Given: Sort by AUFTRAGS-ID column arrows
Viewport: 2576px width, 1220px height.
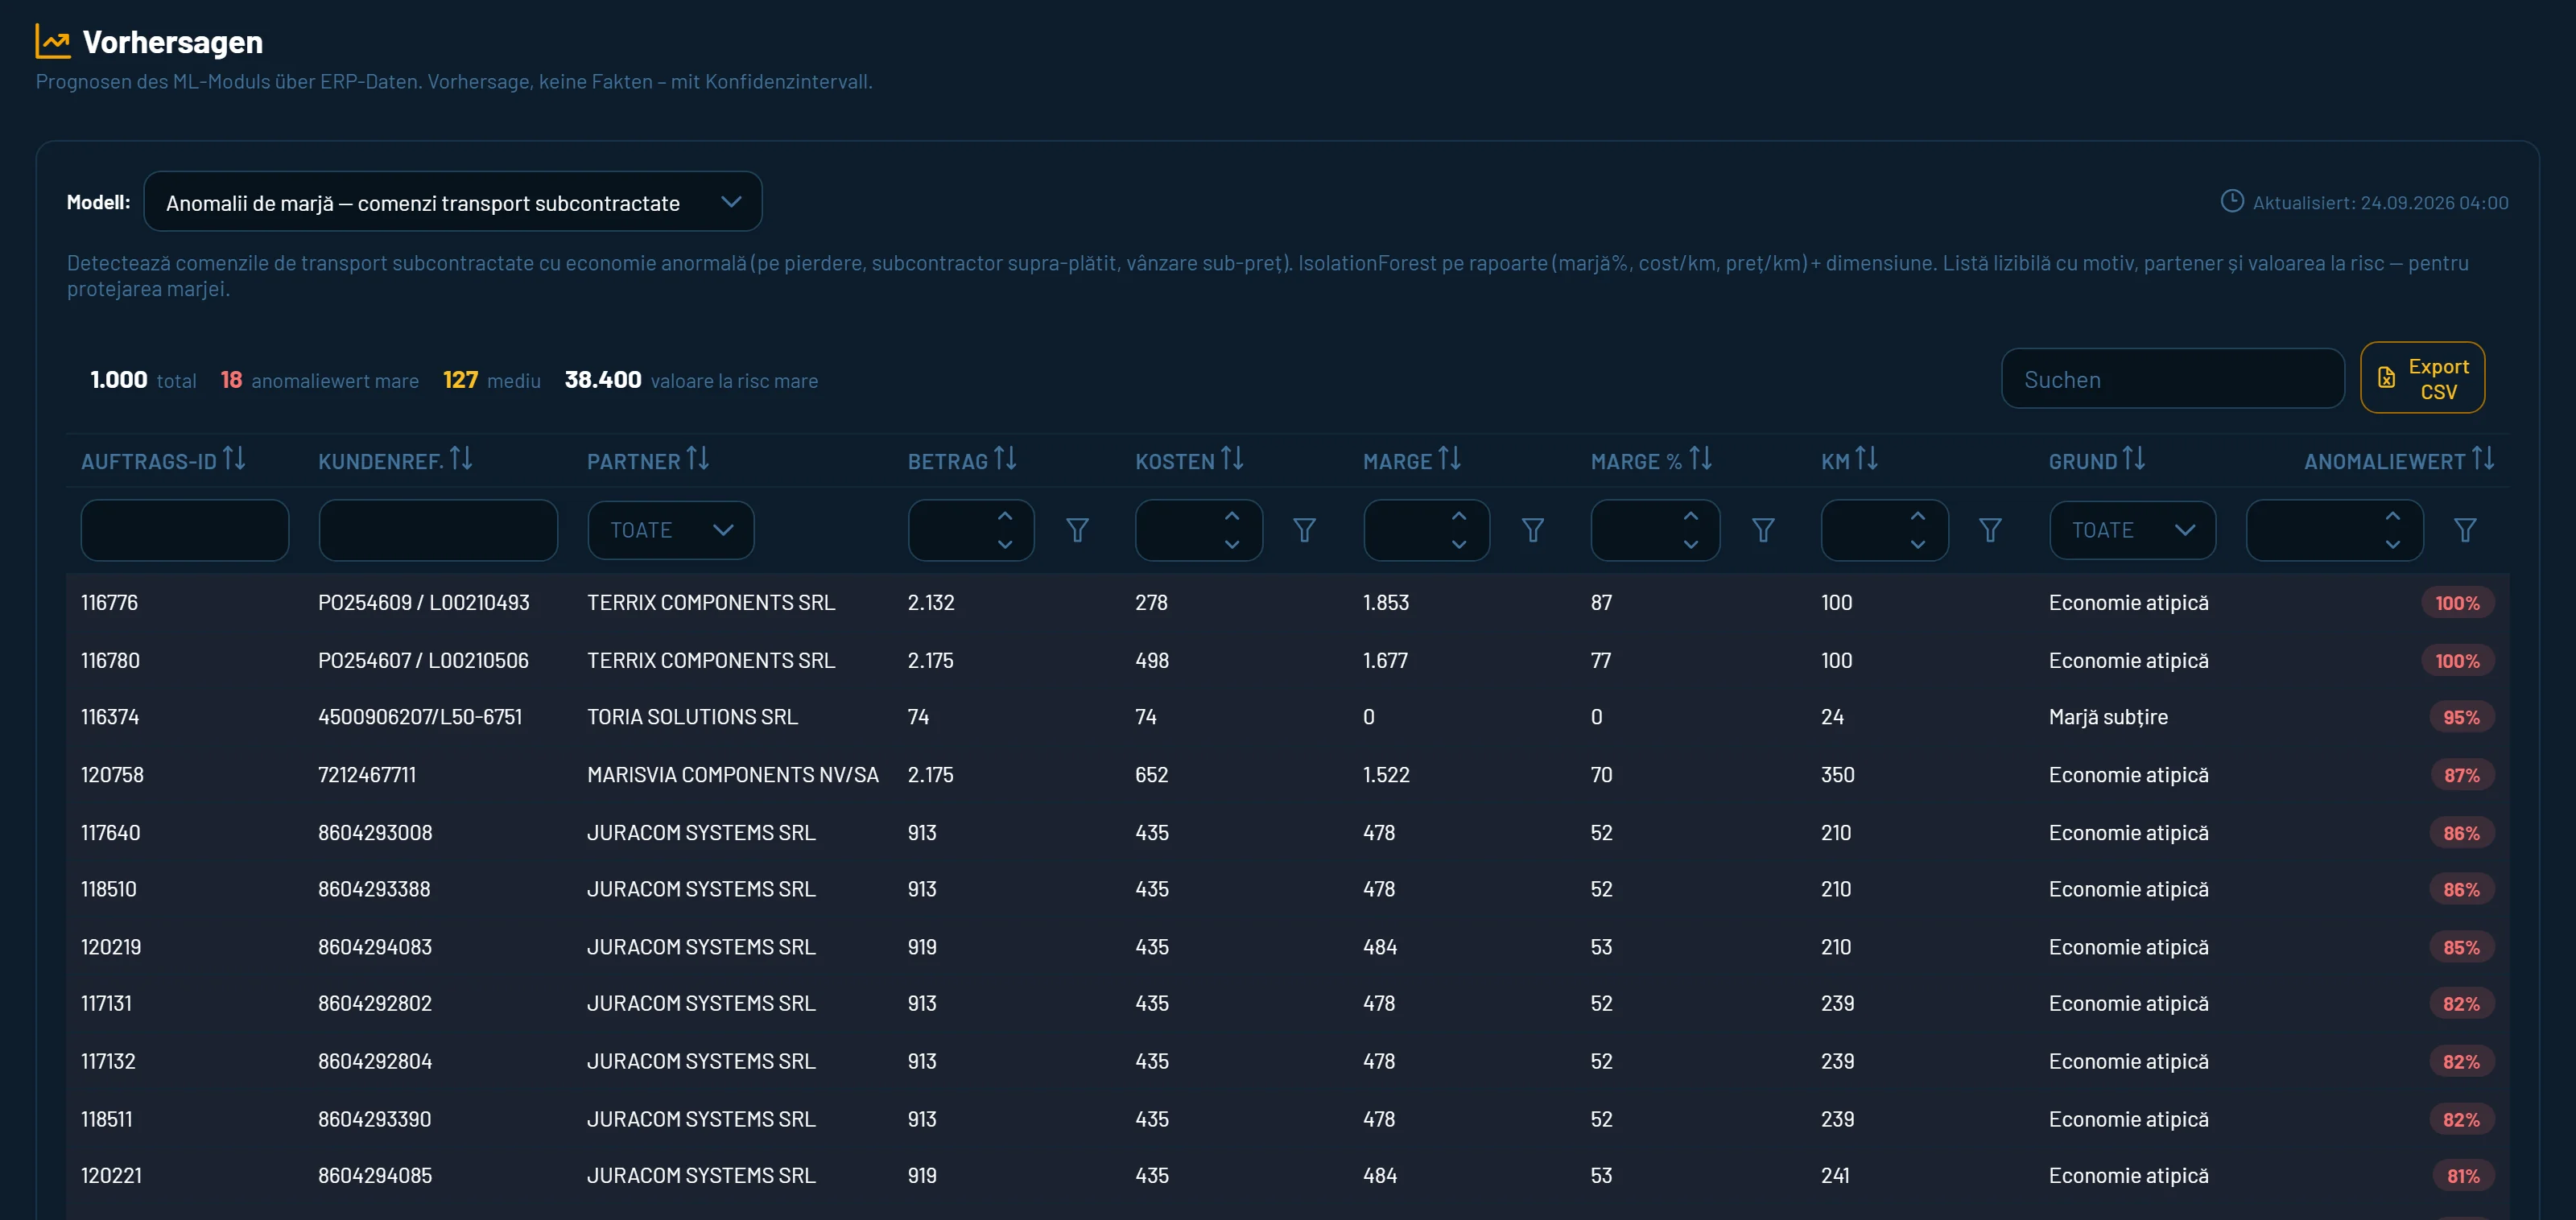Looking at the screenshot, I should coord(234,459).
